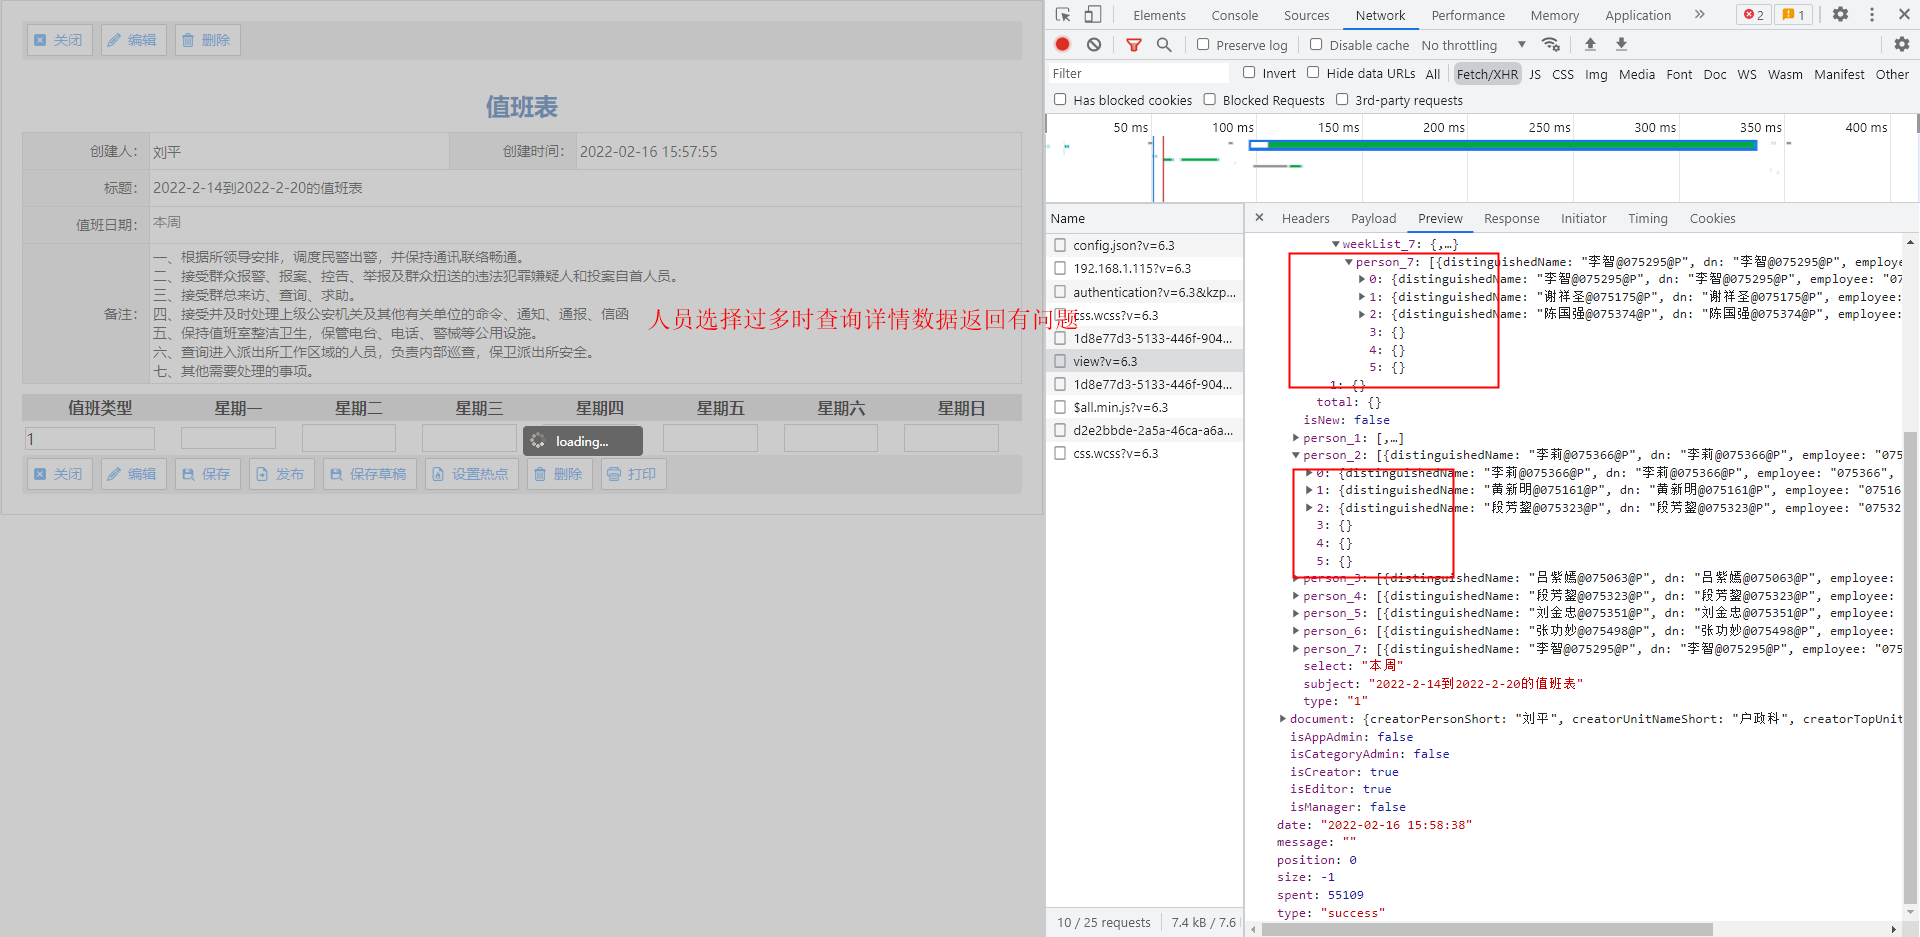This screenshot has width=1920, height=937.
Task: Stop recording network log
Action: pos(1063,45)
